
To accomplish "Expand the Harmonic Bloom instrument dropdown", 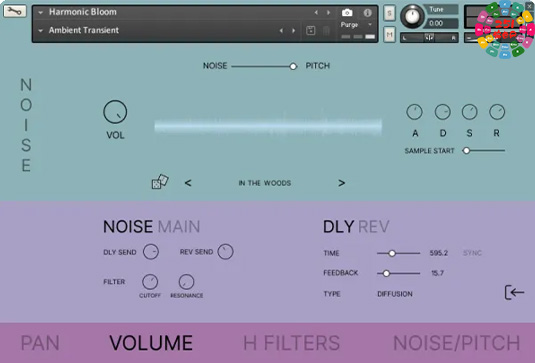I will click(x=41, y=12).
